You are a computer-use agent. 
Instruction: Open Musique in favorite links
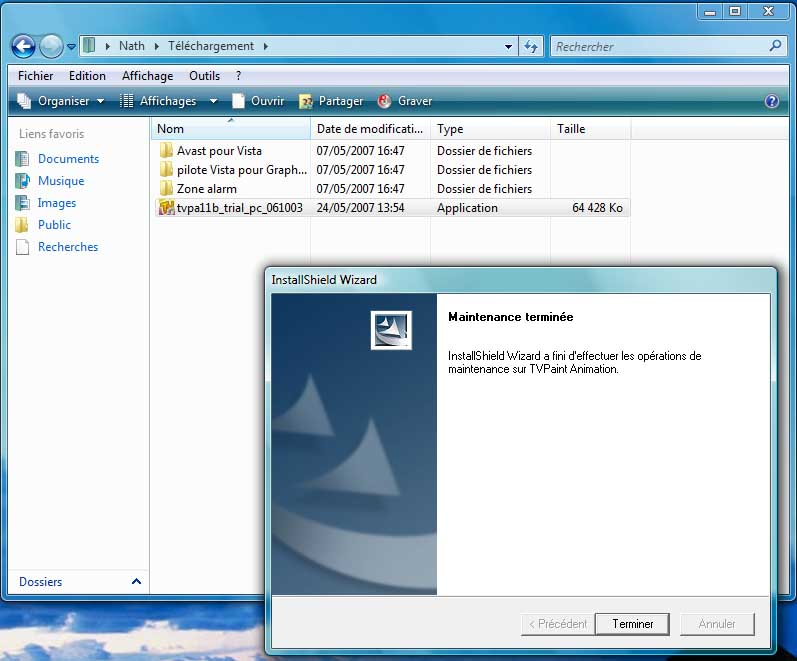[61, 181]
